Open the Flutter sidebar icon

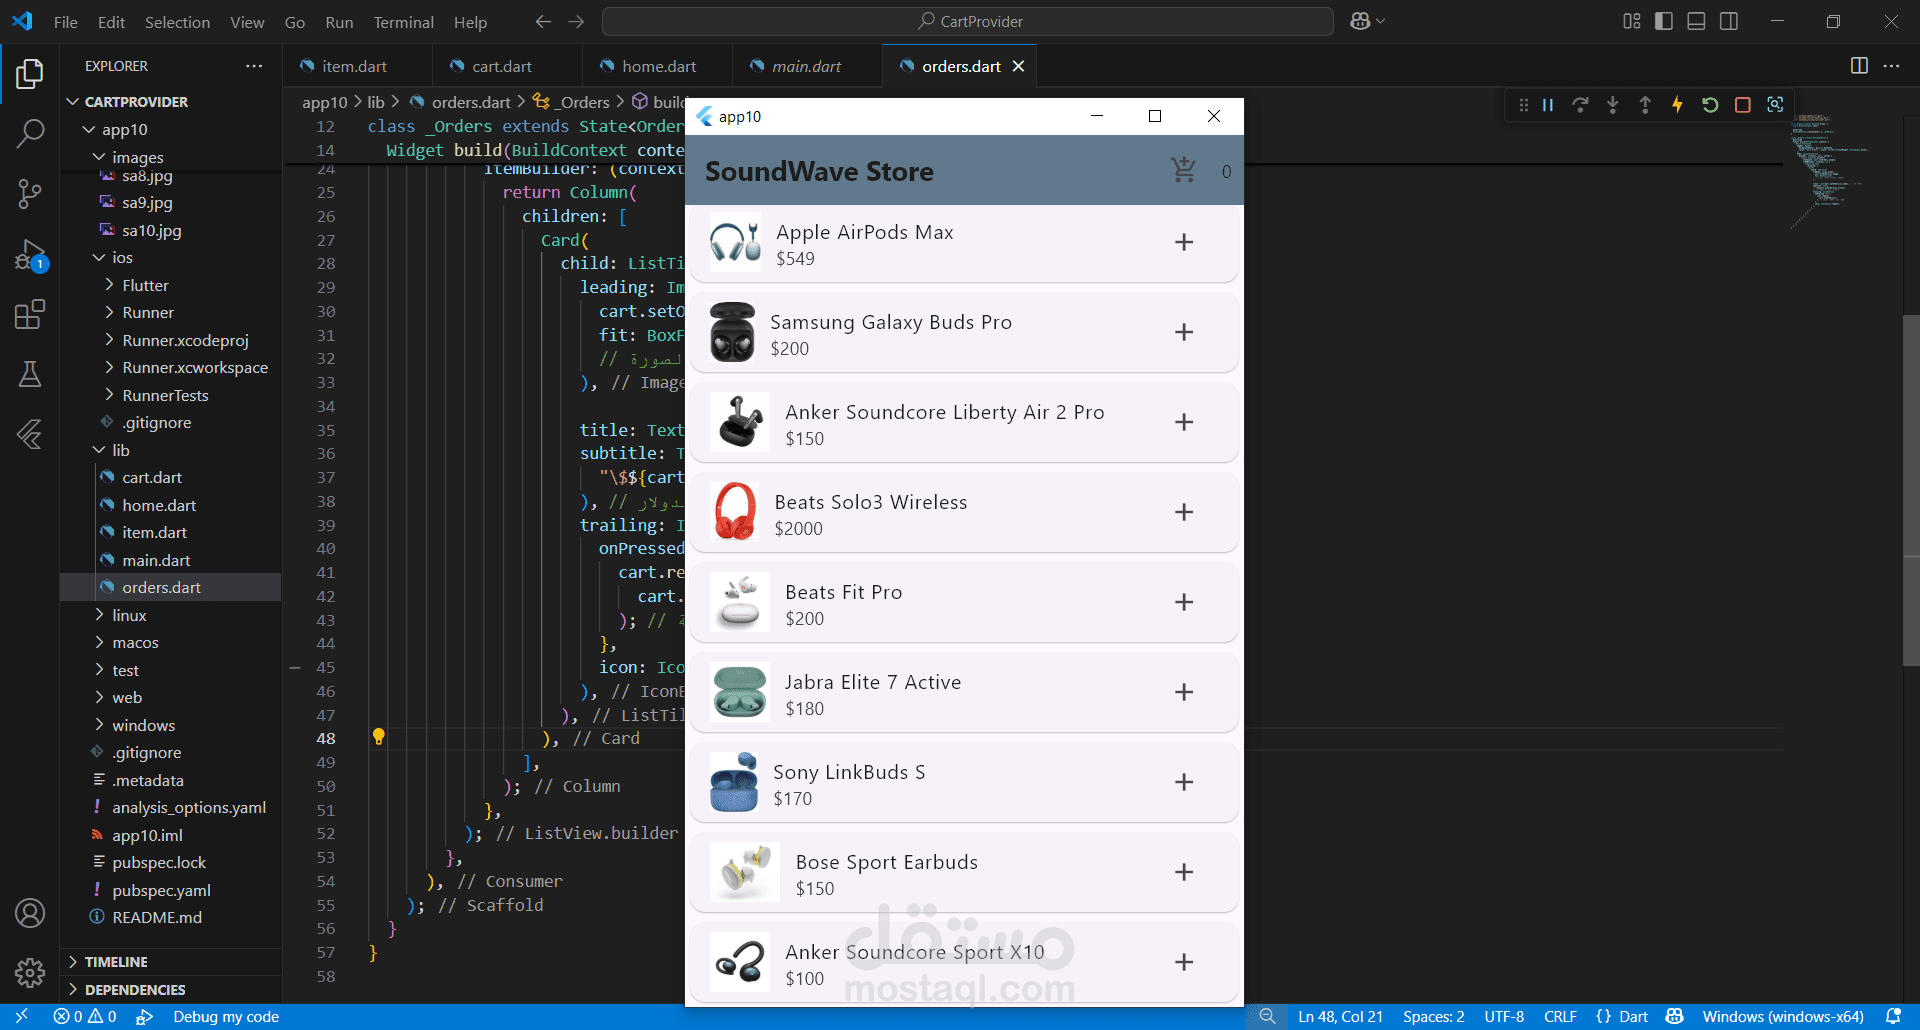[30, 434]
